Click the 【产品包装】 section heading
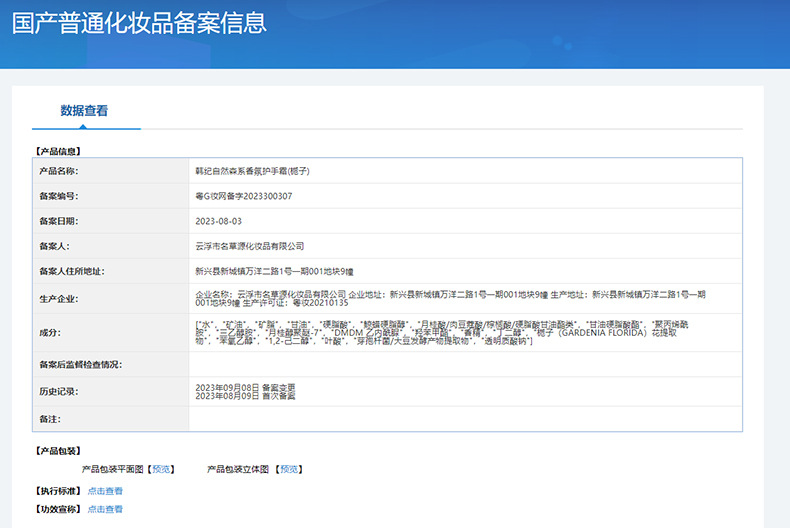 (x=58, y=451)
